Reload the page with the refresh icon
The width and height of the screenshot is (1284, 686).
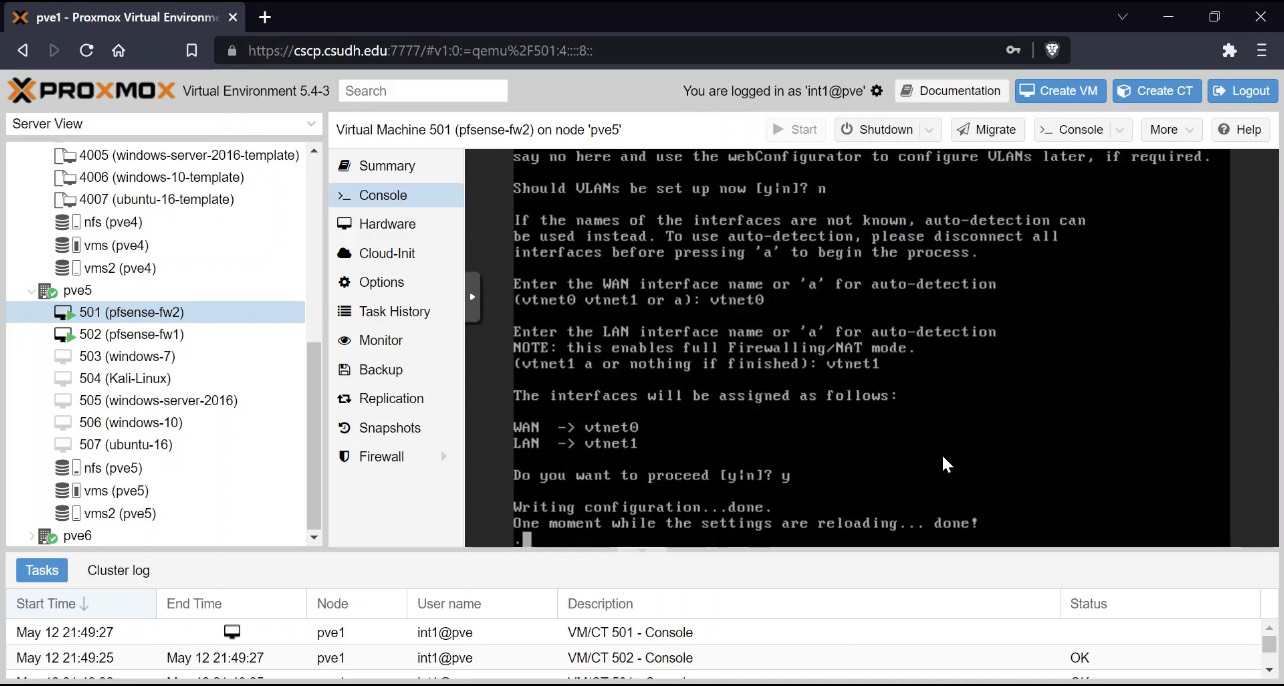[86, 50]
